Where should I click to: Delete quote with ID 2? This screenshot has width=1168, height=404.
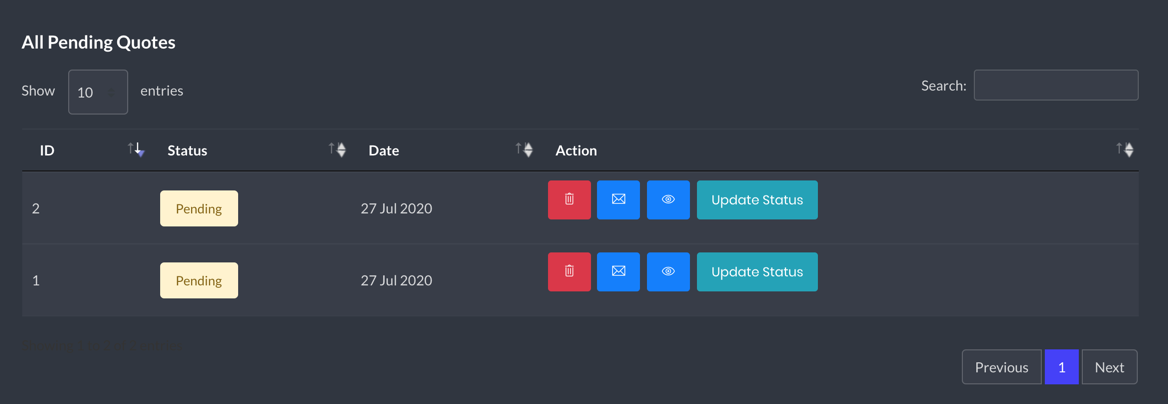tap(569, 200)
